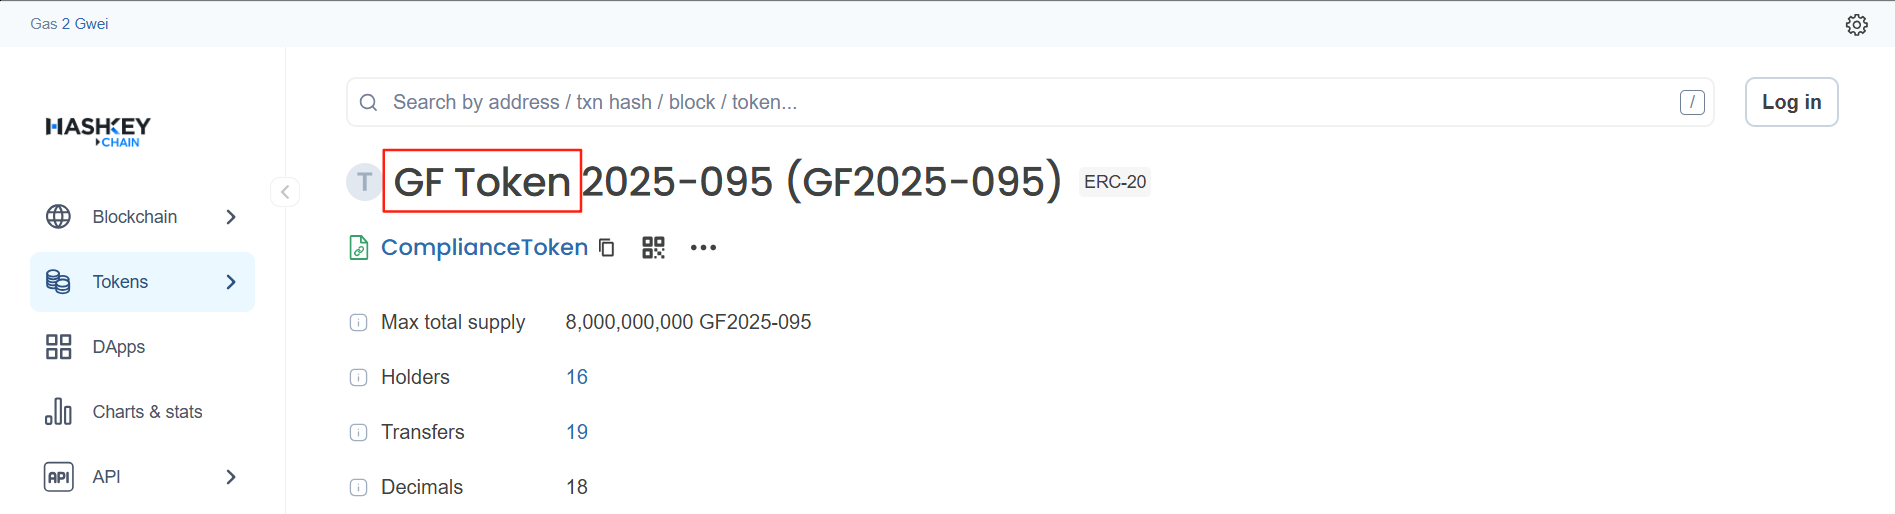View the 16 holders list link
Screen dimensions: 1895x514
coord(577,378)
